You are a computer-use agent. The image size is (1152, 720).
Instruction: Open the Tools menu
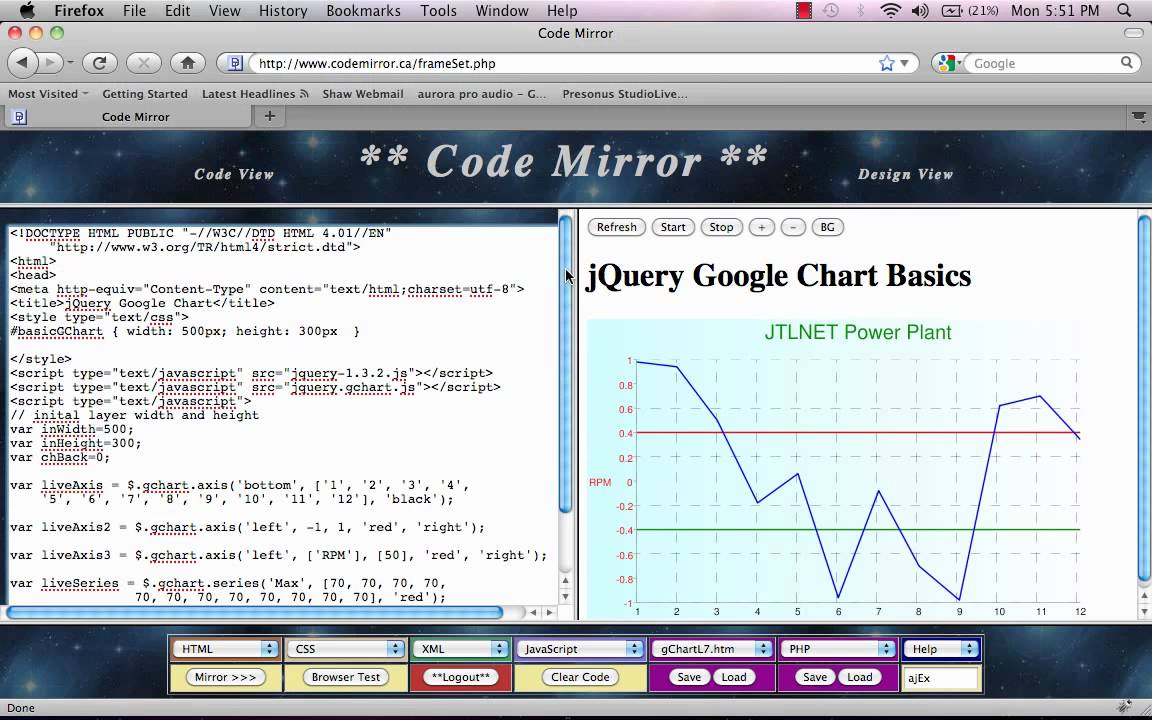click(439, 10)
